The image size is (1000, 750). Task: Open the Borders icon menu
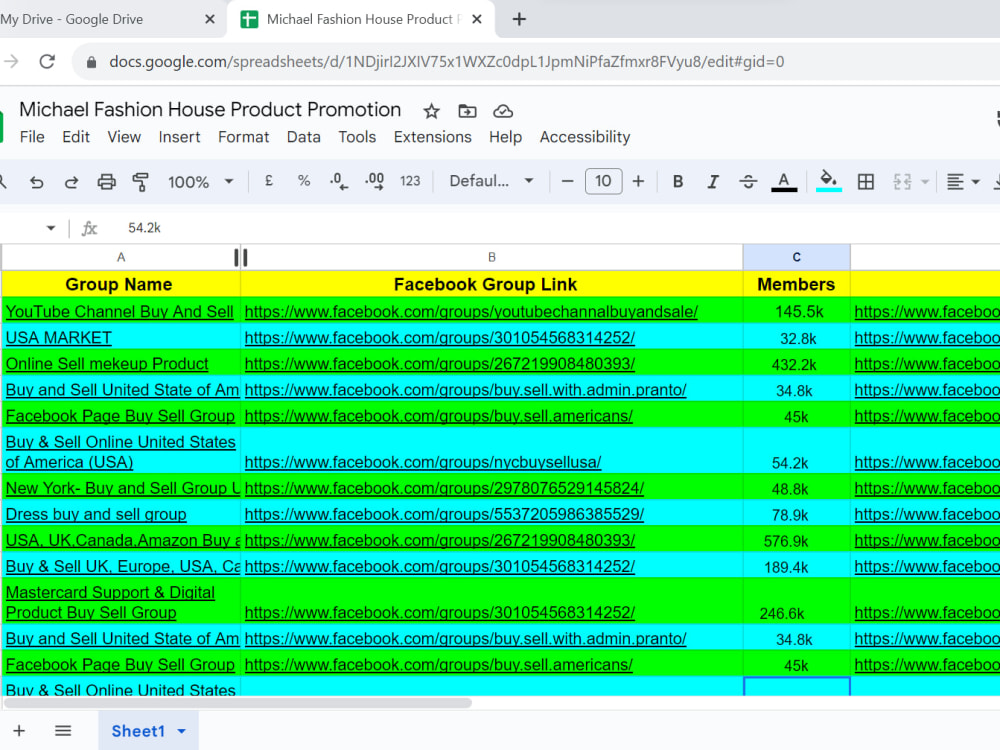pyautogui.click(x=865, y=182)
